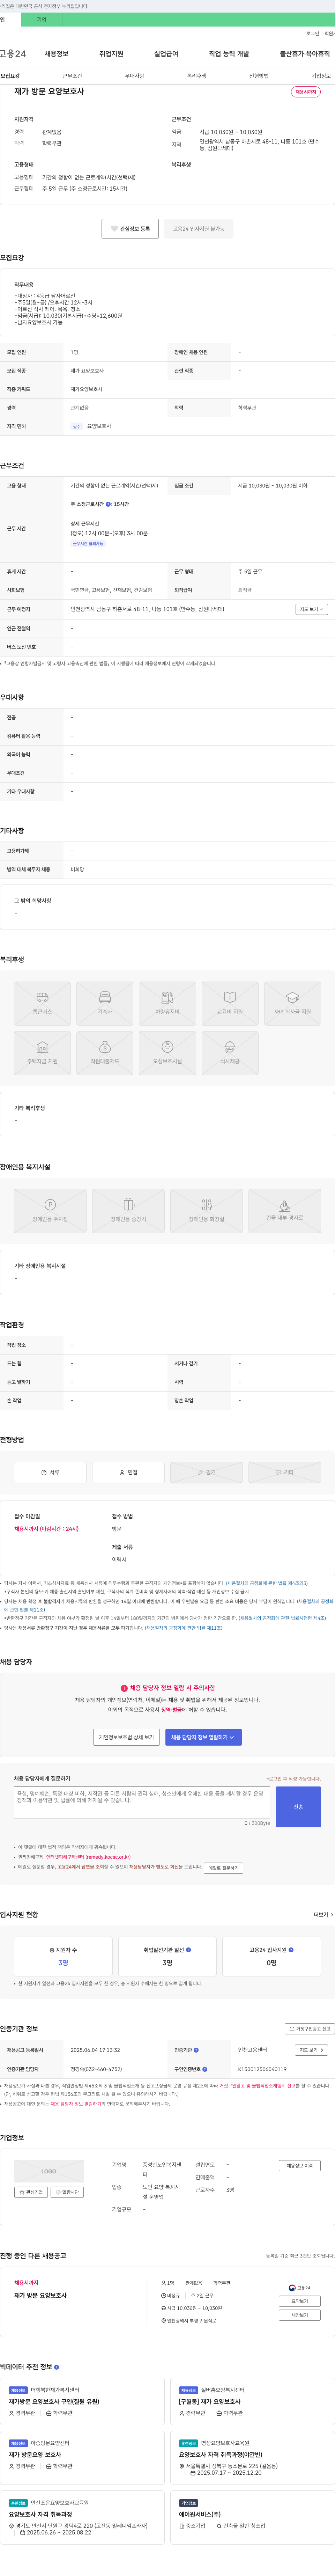
Task: Click the 메일로 질문하기 button
Action: (x=223, y=1867)
